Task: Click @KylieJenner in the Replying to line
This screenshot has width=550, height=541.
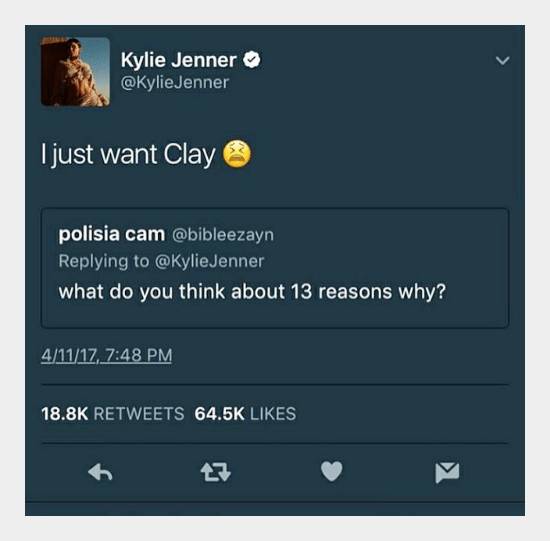Action: coord(209,261)
